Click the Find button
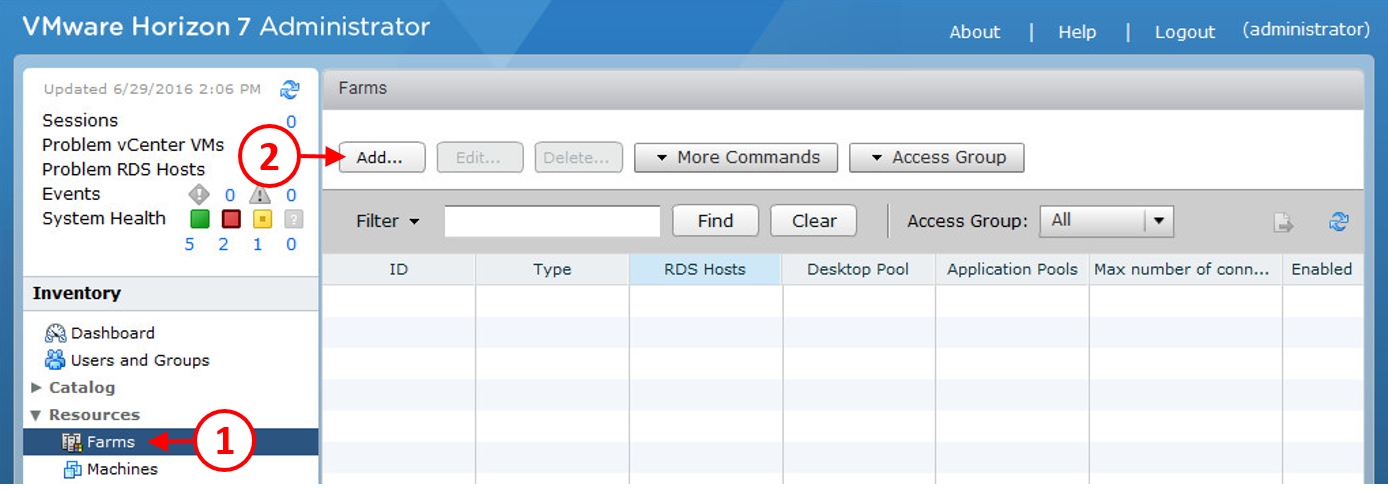This screenshot has height=491, width=1388. click(x=715, y=221)
